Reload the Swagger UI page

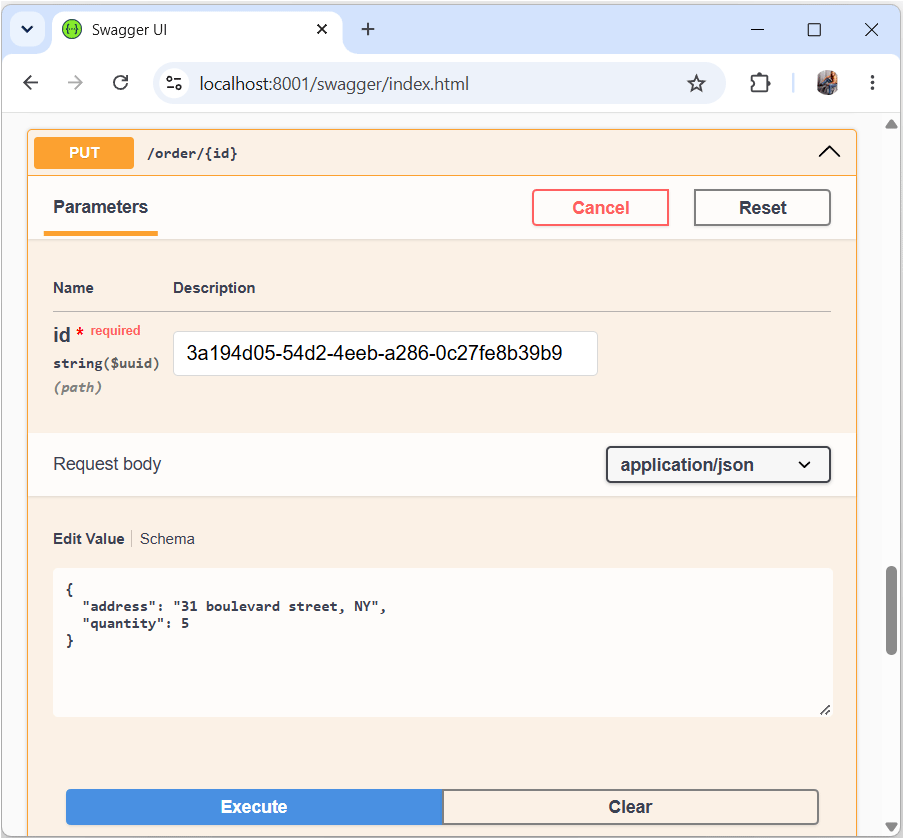[120, 83]
